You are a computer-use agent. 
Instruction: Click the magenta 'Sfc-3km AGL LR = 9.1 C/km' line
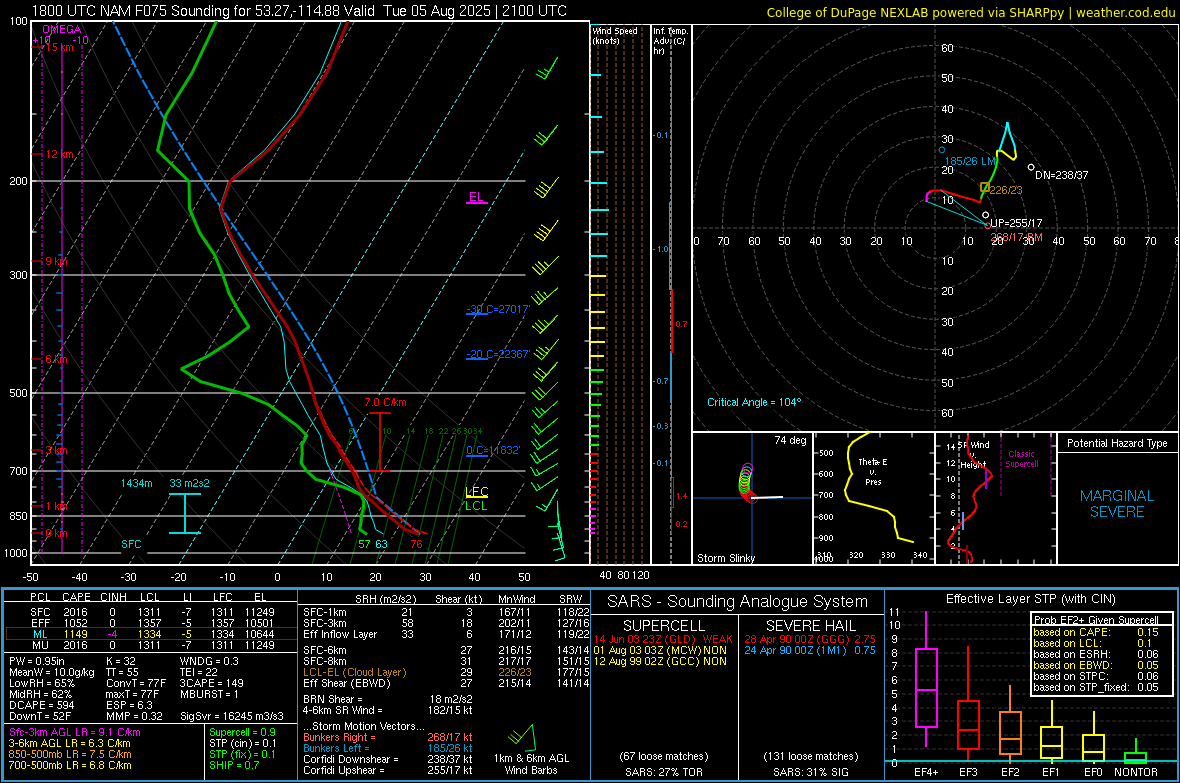[x=75, y=732]
